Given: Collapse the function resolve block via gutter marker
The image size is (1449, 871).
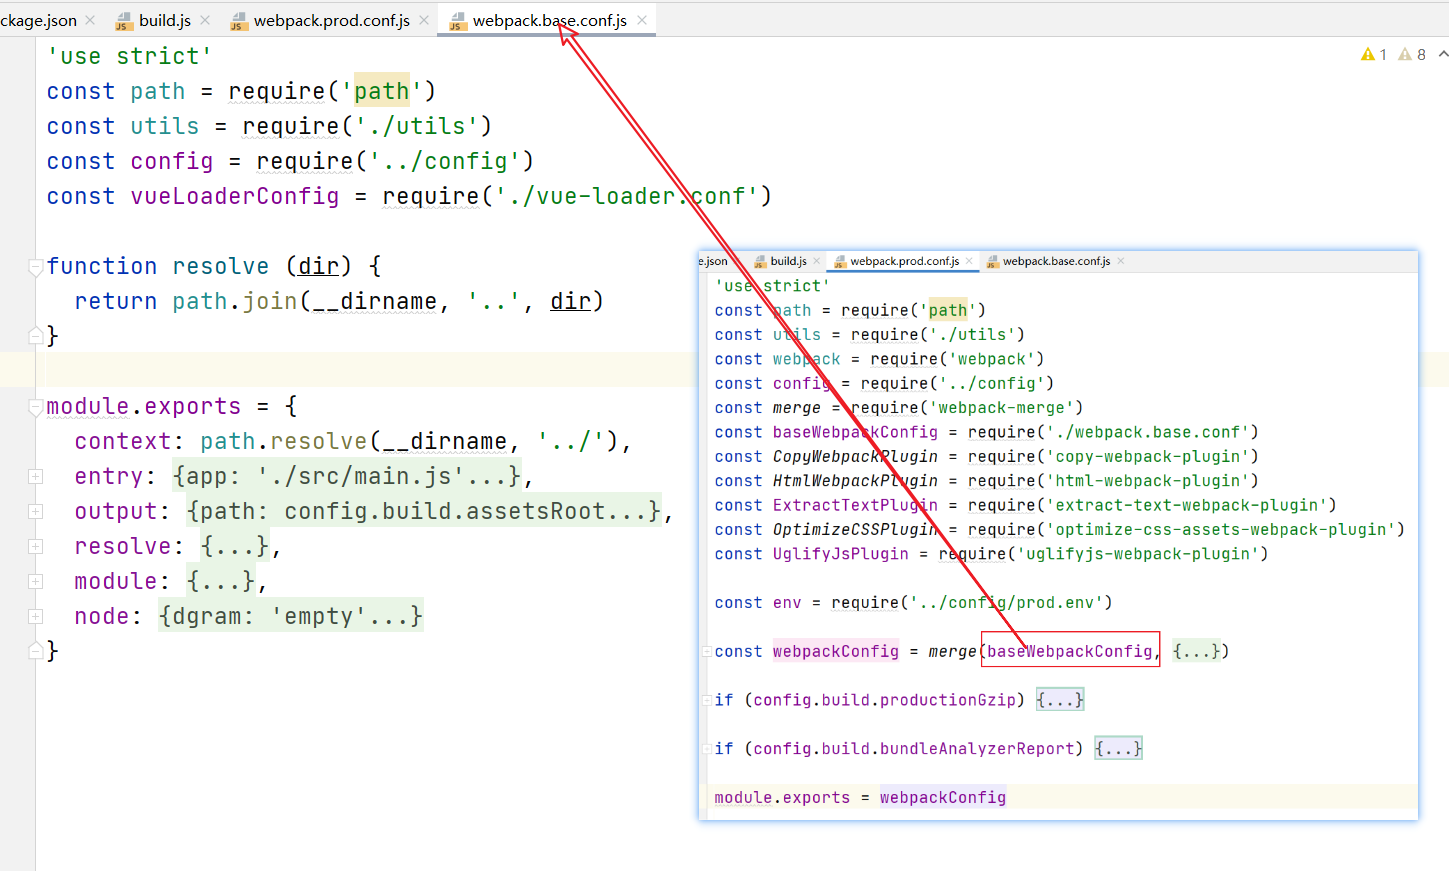Looking at the screenshot, I should coord(35,267).
